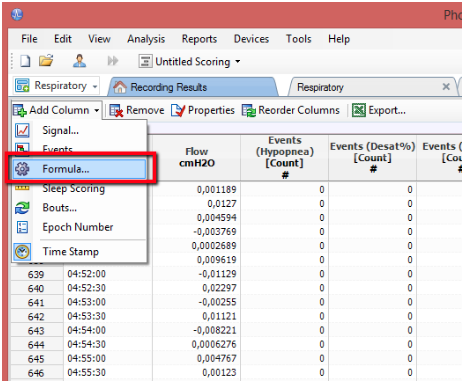Click the Untitled Scoring list icon

tap(145, 62)
